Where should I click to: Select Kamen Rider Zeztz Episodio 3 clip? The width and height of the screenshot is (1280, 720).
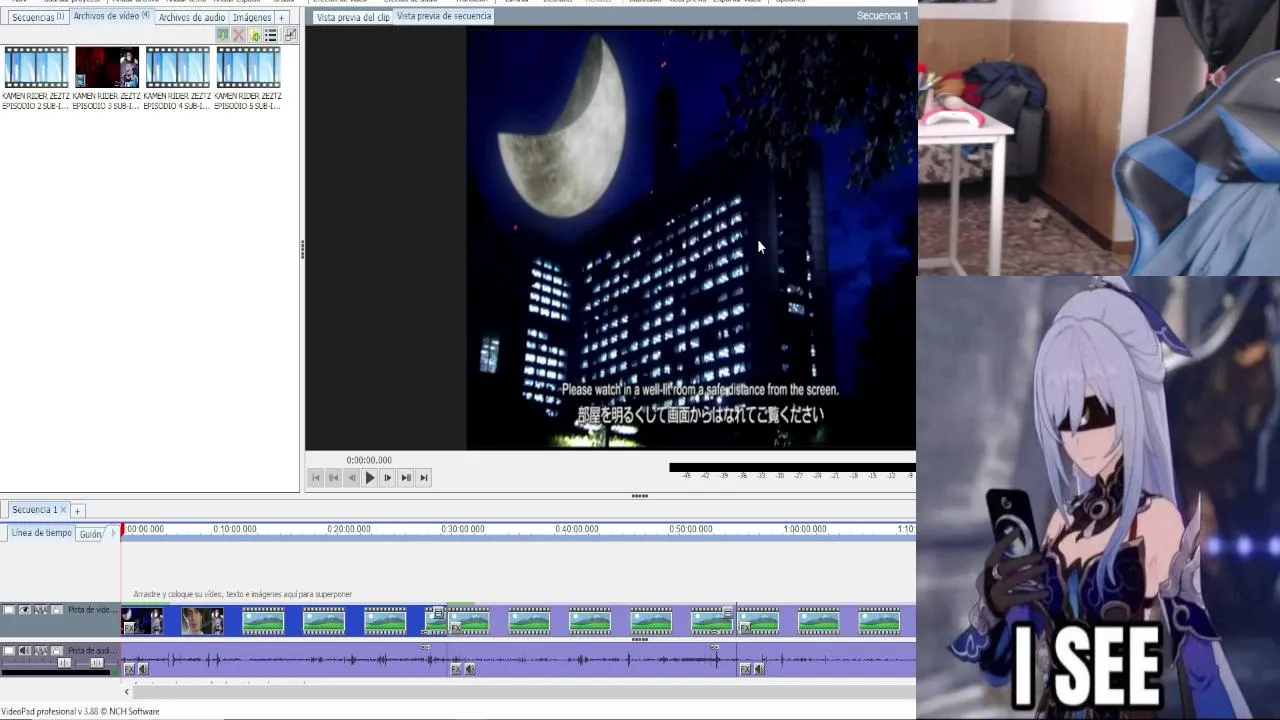[107, 78]
